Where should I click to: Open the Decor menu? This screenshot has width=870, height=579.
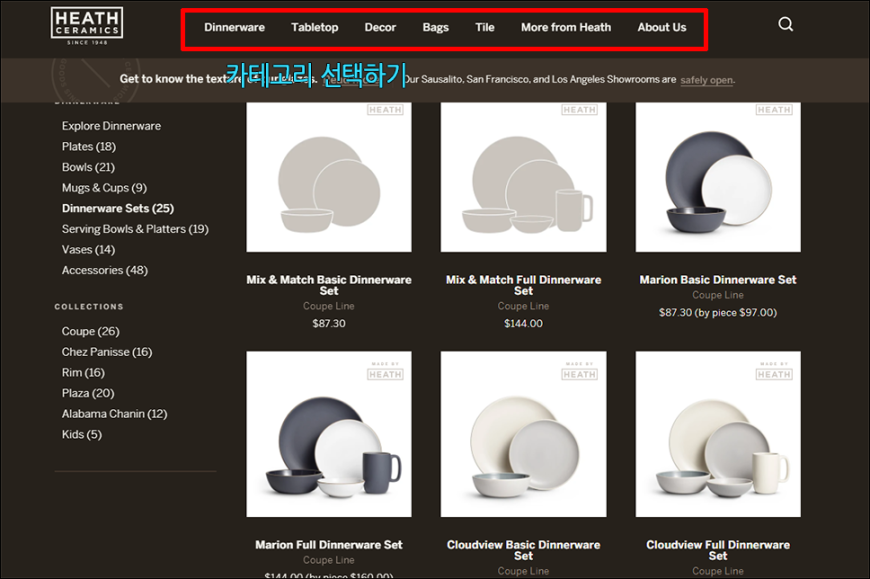click(x=380, y=27)
